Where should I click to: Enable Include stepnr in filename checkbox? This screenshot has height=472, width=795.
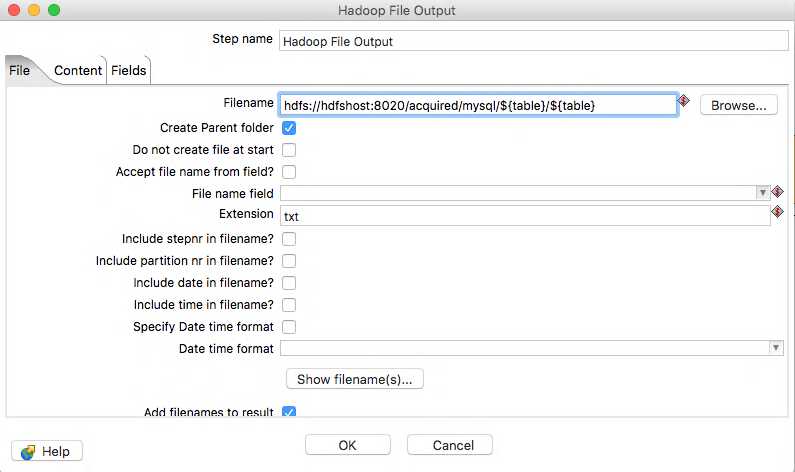point(289,239)
